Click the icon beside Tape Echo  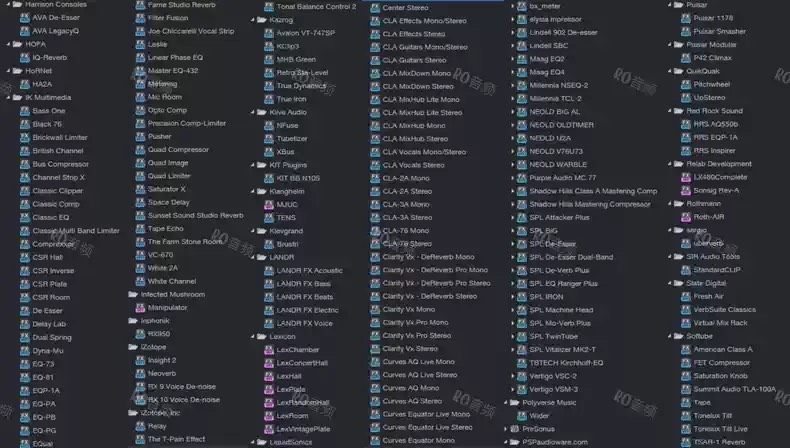[x=141, y=229]
